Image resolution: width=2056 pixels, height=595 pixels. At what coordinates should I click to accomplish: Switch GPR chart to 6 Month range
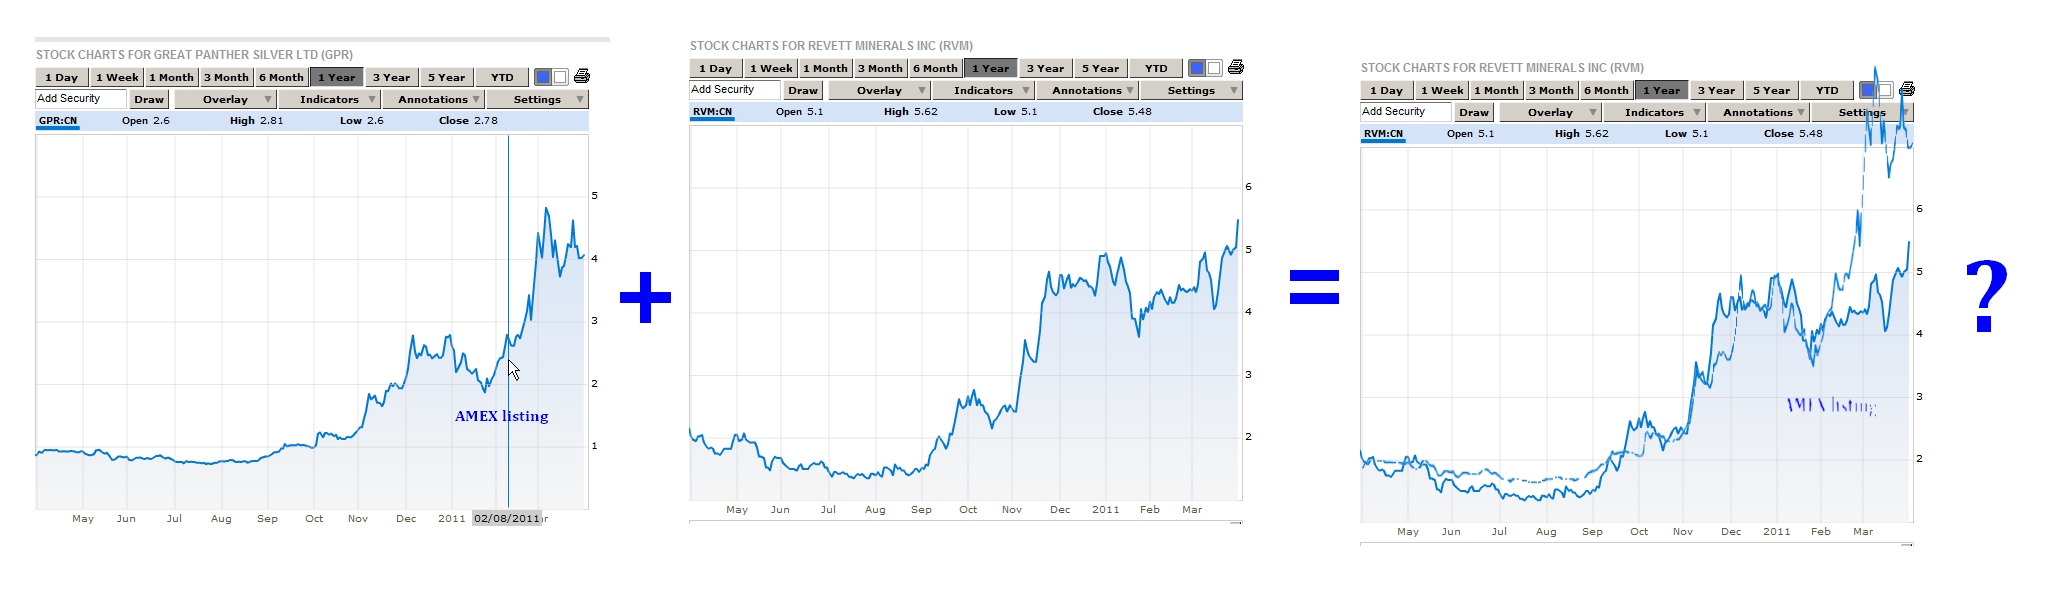click(282, 77)
